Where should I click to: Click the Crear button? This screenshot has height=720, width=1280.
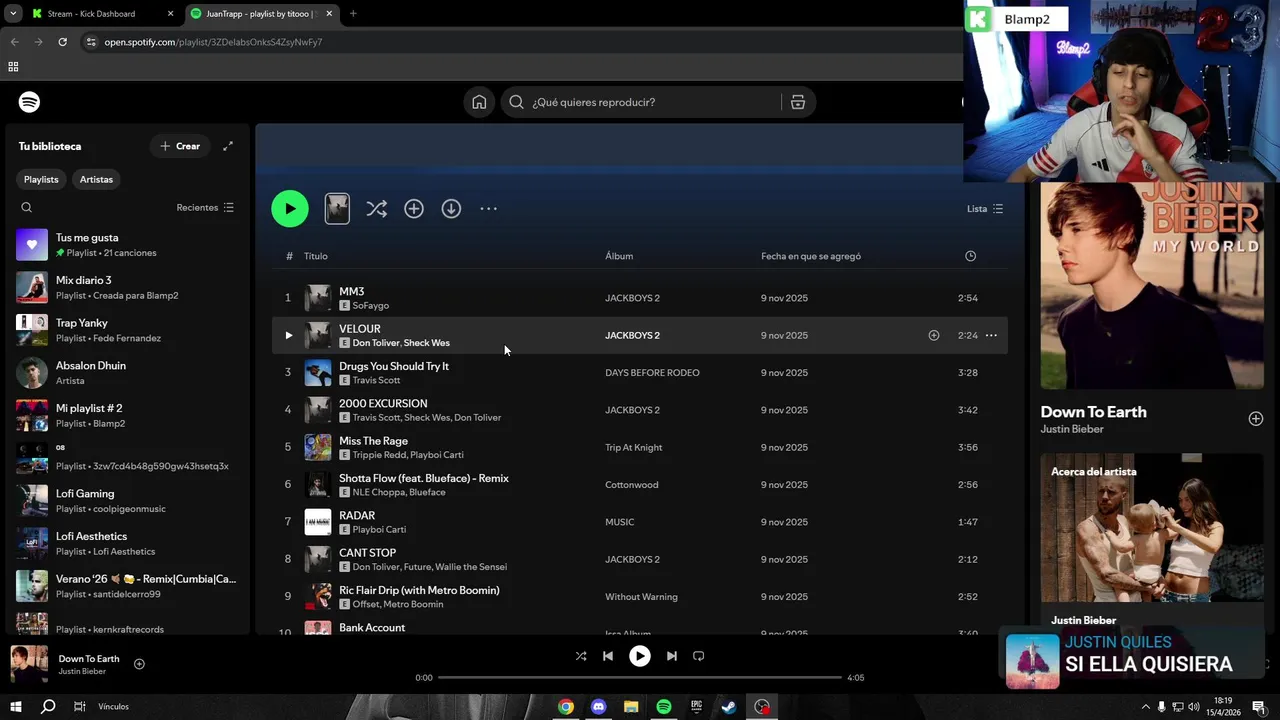180,146
